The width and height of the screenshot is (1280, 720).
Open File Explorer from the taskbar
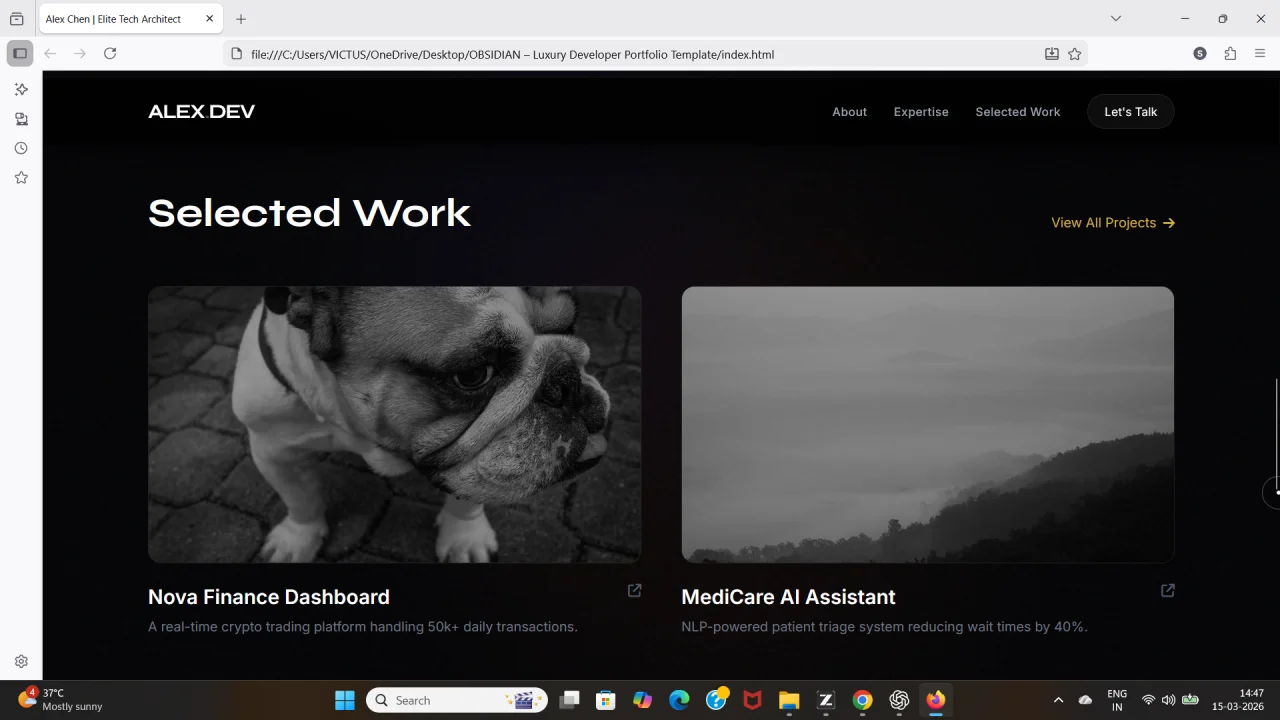(789, 700)
